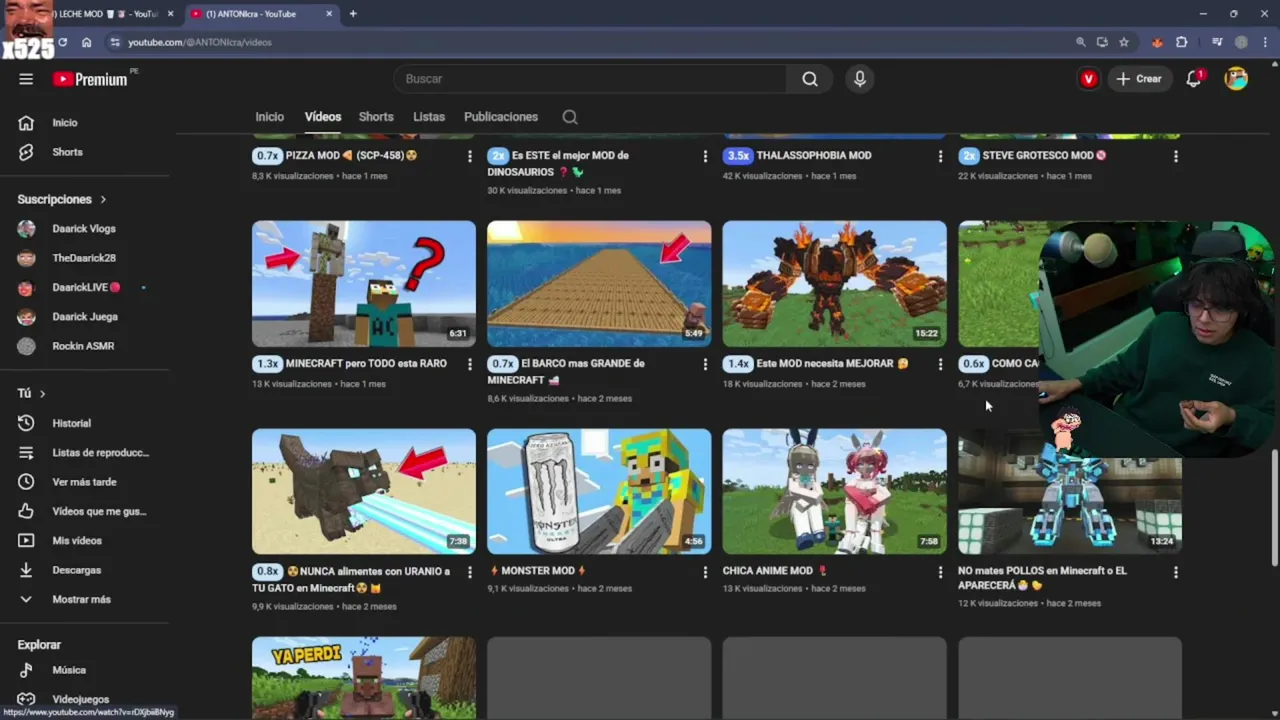This screenshot has height=720, width=1280.
Task: Open the account avatar menu
Action: pyautogui.click(x=1236, y=79)
